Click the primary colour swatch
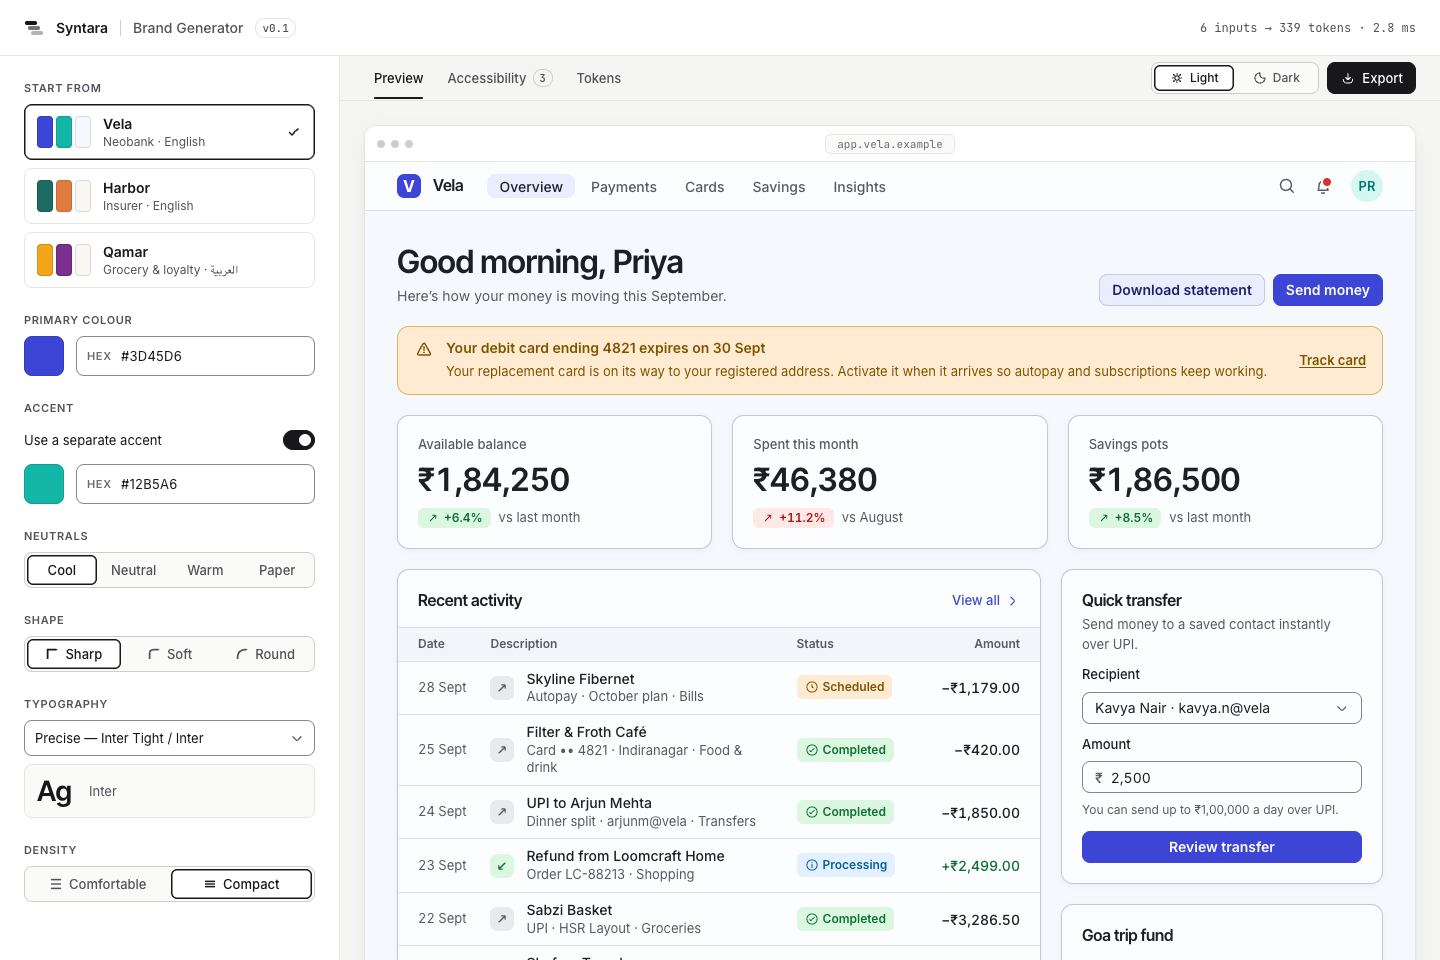The height and width of the screenshot is (960, 1440). pyautogui.click(x=44, y=356)
